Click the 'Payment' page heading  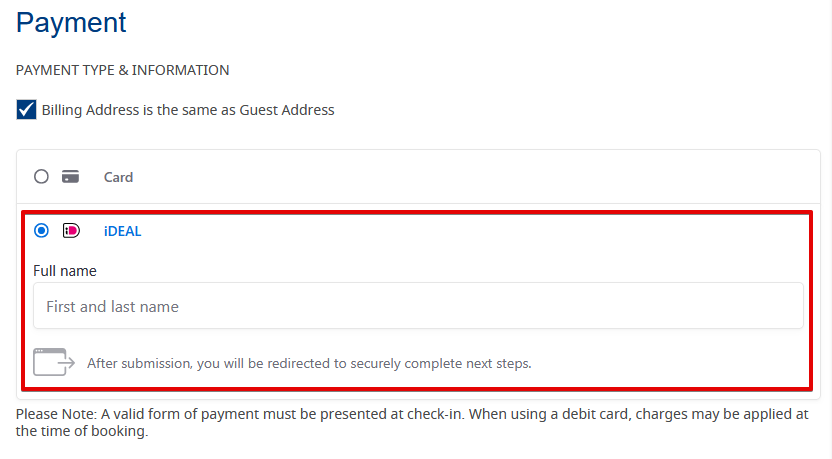(x=71, y=22)
